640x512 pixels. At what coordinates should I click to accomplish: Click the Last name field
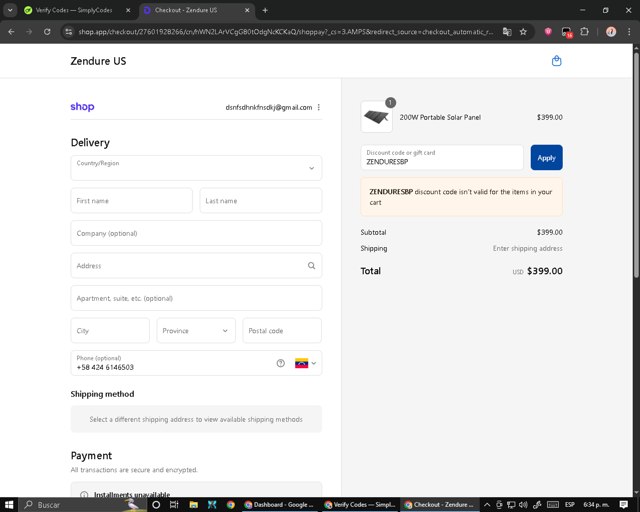[x=261, y=200]
